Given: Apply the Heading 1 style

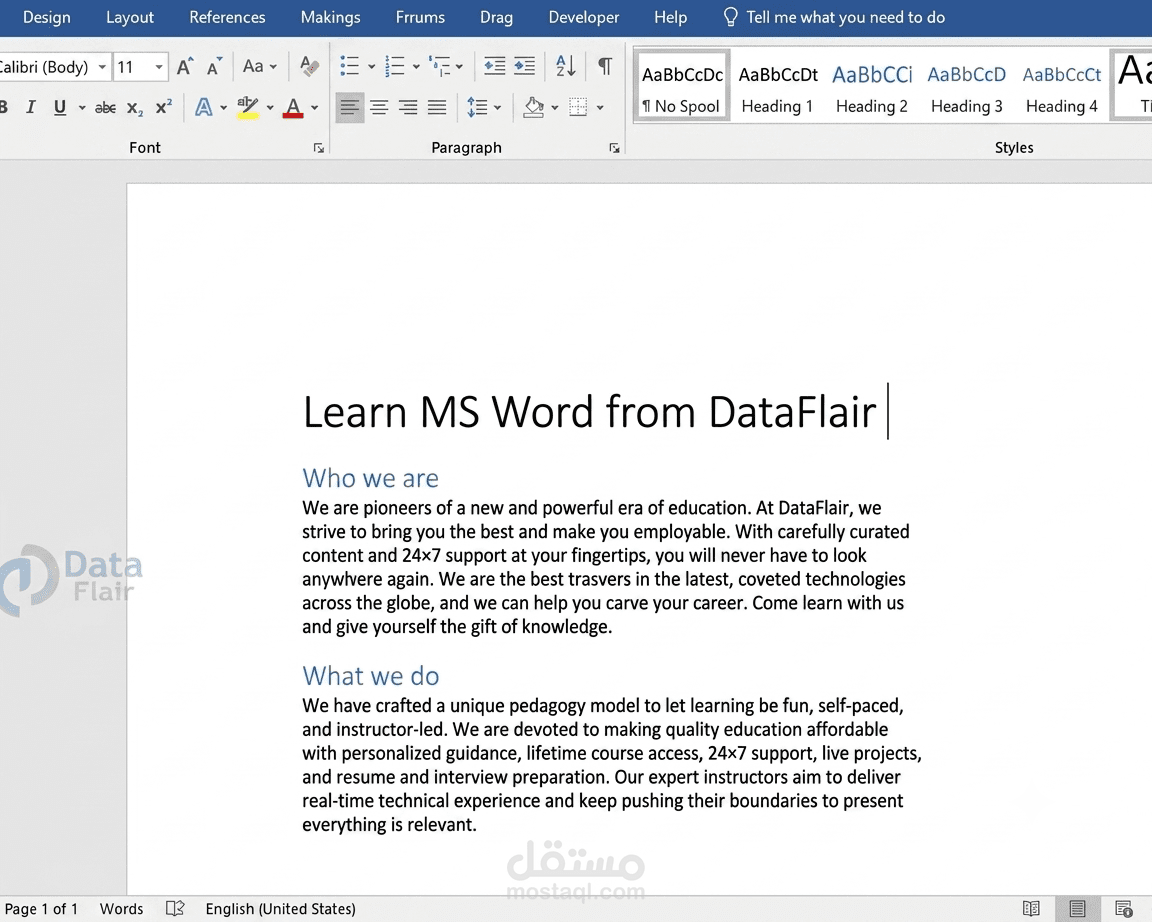Looking at the screenshot, I should (777, 90).
